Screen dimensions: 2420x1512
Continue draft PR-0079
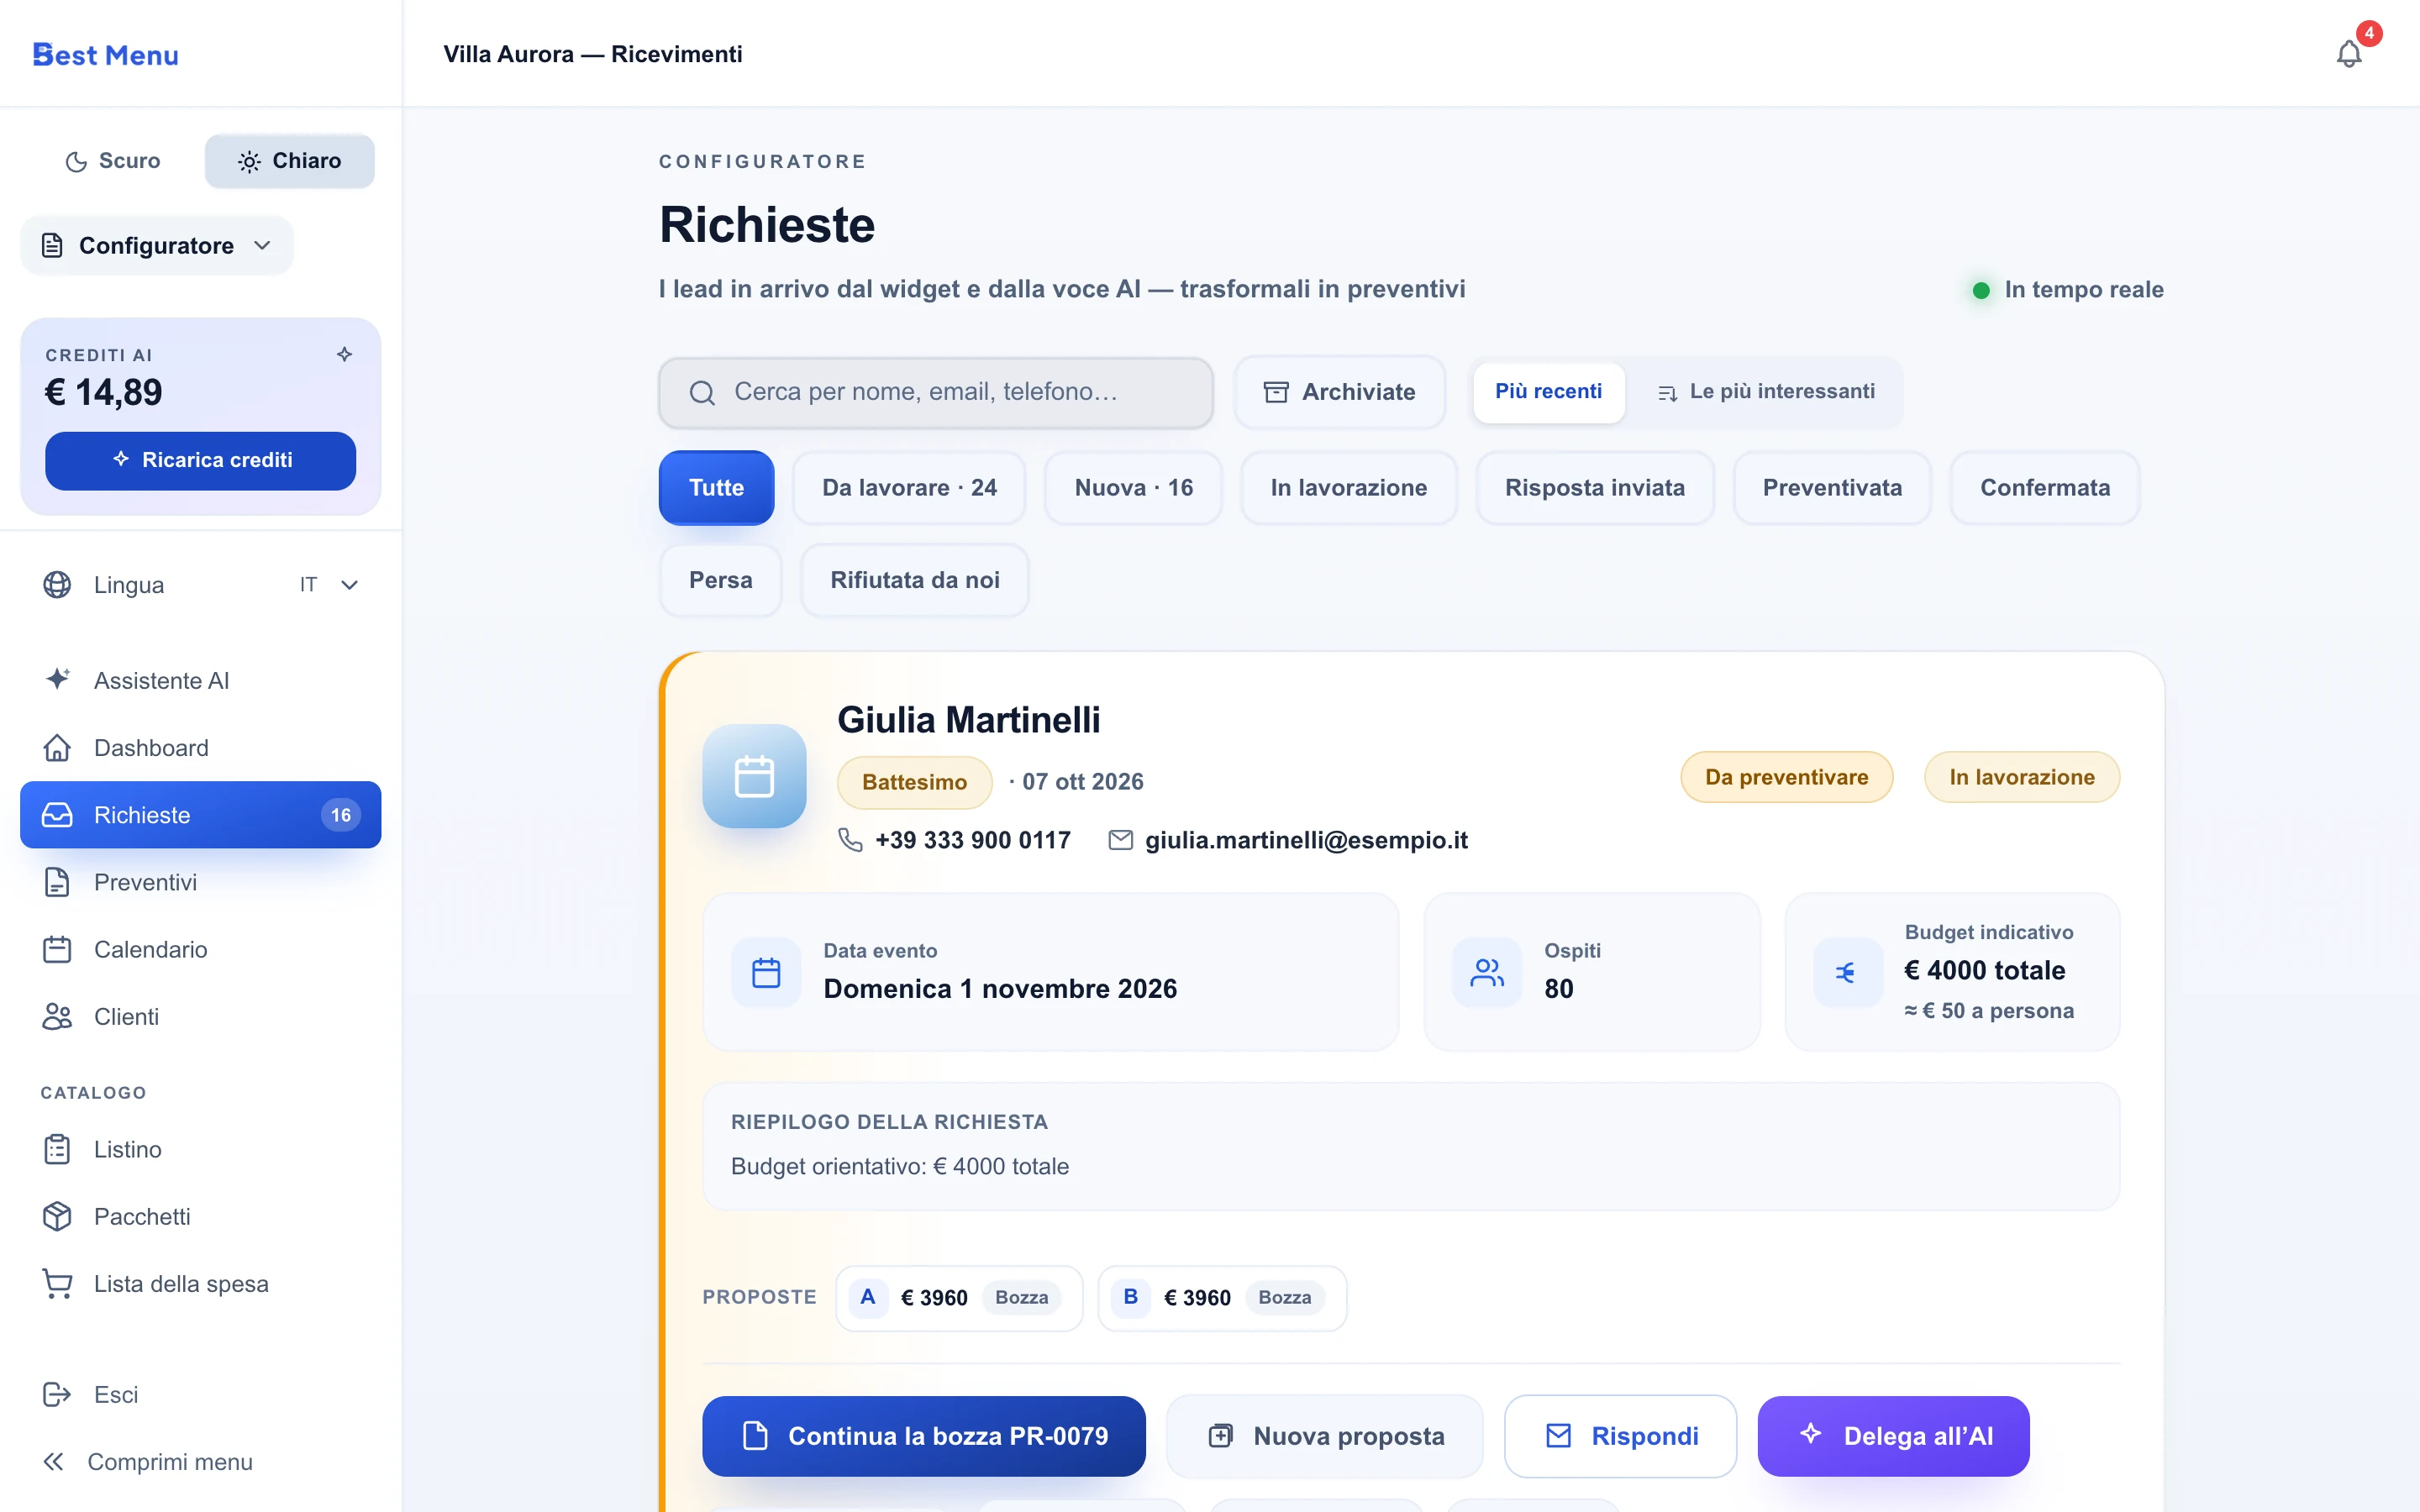point(923,1436)
